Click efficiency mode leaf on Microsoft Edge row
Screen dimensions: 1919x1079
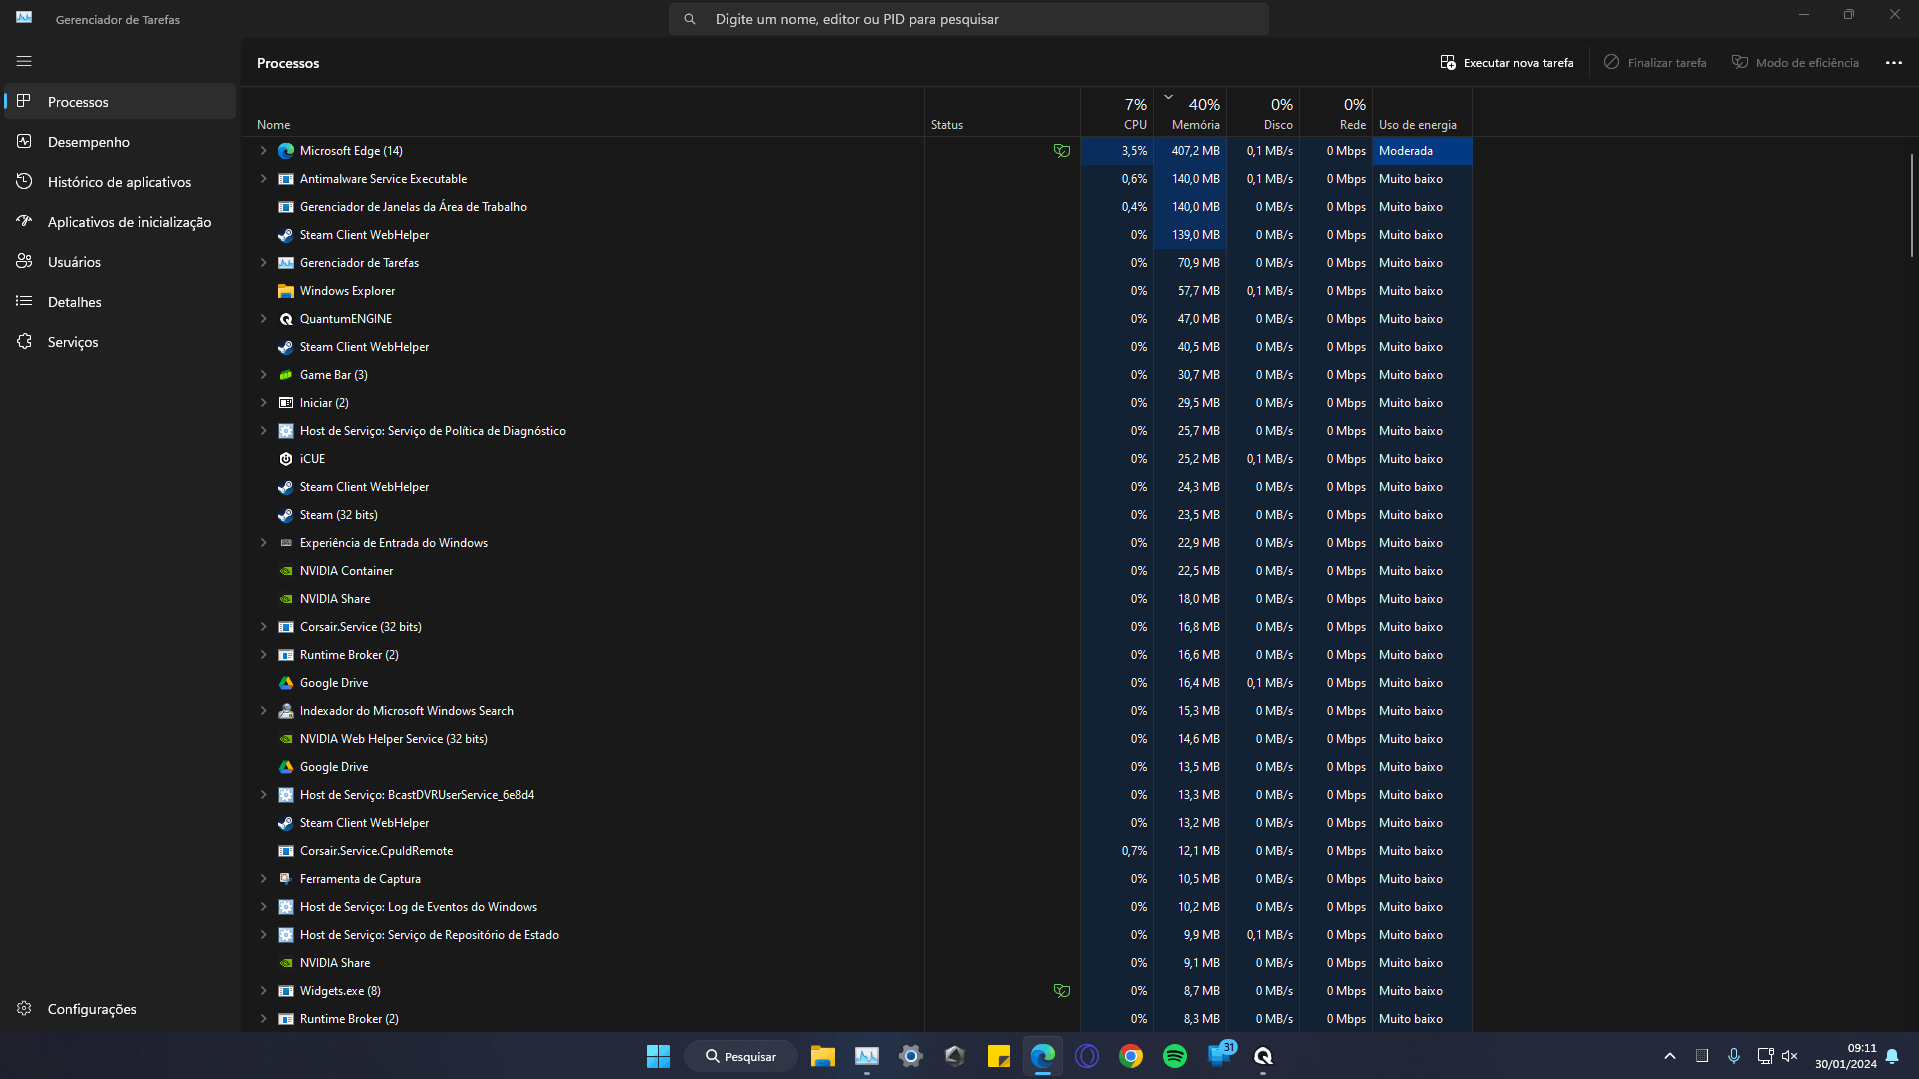coord(1061,151)
